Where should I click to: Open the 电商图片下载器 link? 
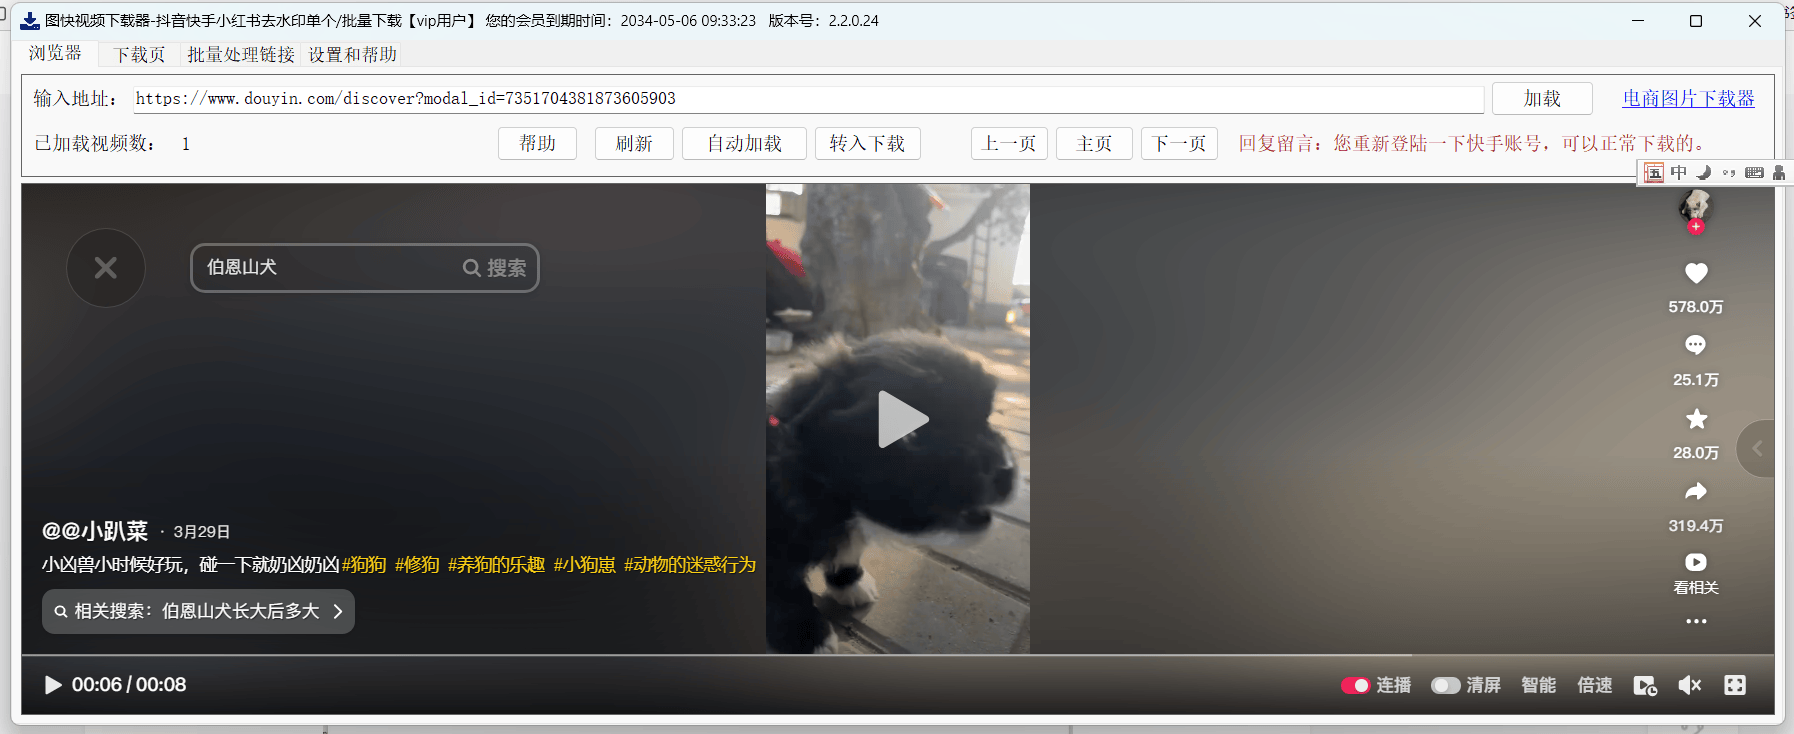[1688, 98]
